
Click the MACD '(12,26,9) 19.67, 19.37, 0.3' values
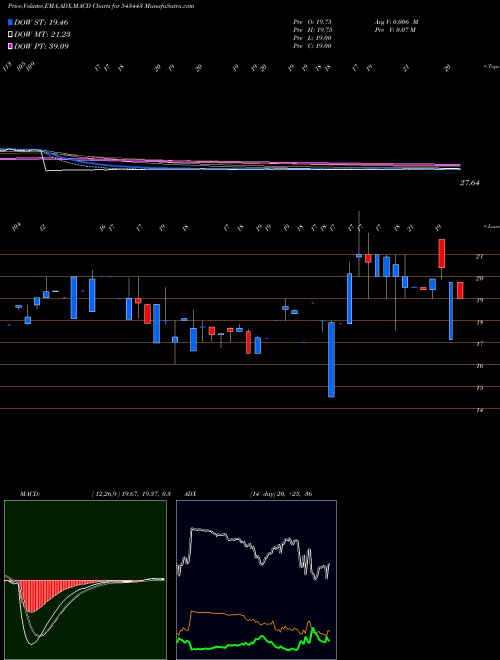(130, 494)
